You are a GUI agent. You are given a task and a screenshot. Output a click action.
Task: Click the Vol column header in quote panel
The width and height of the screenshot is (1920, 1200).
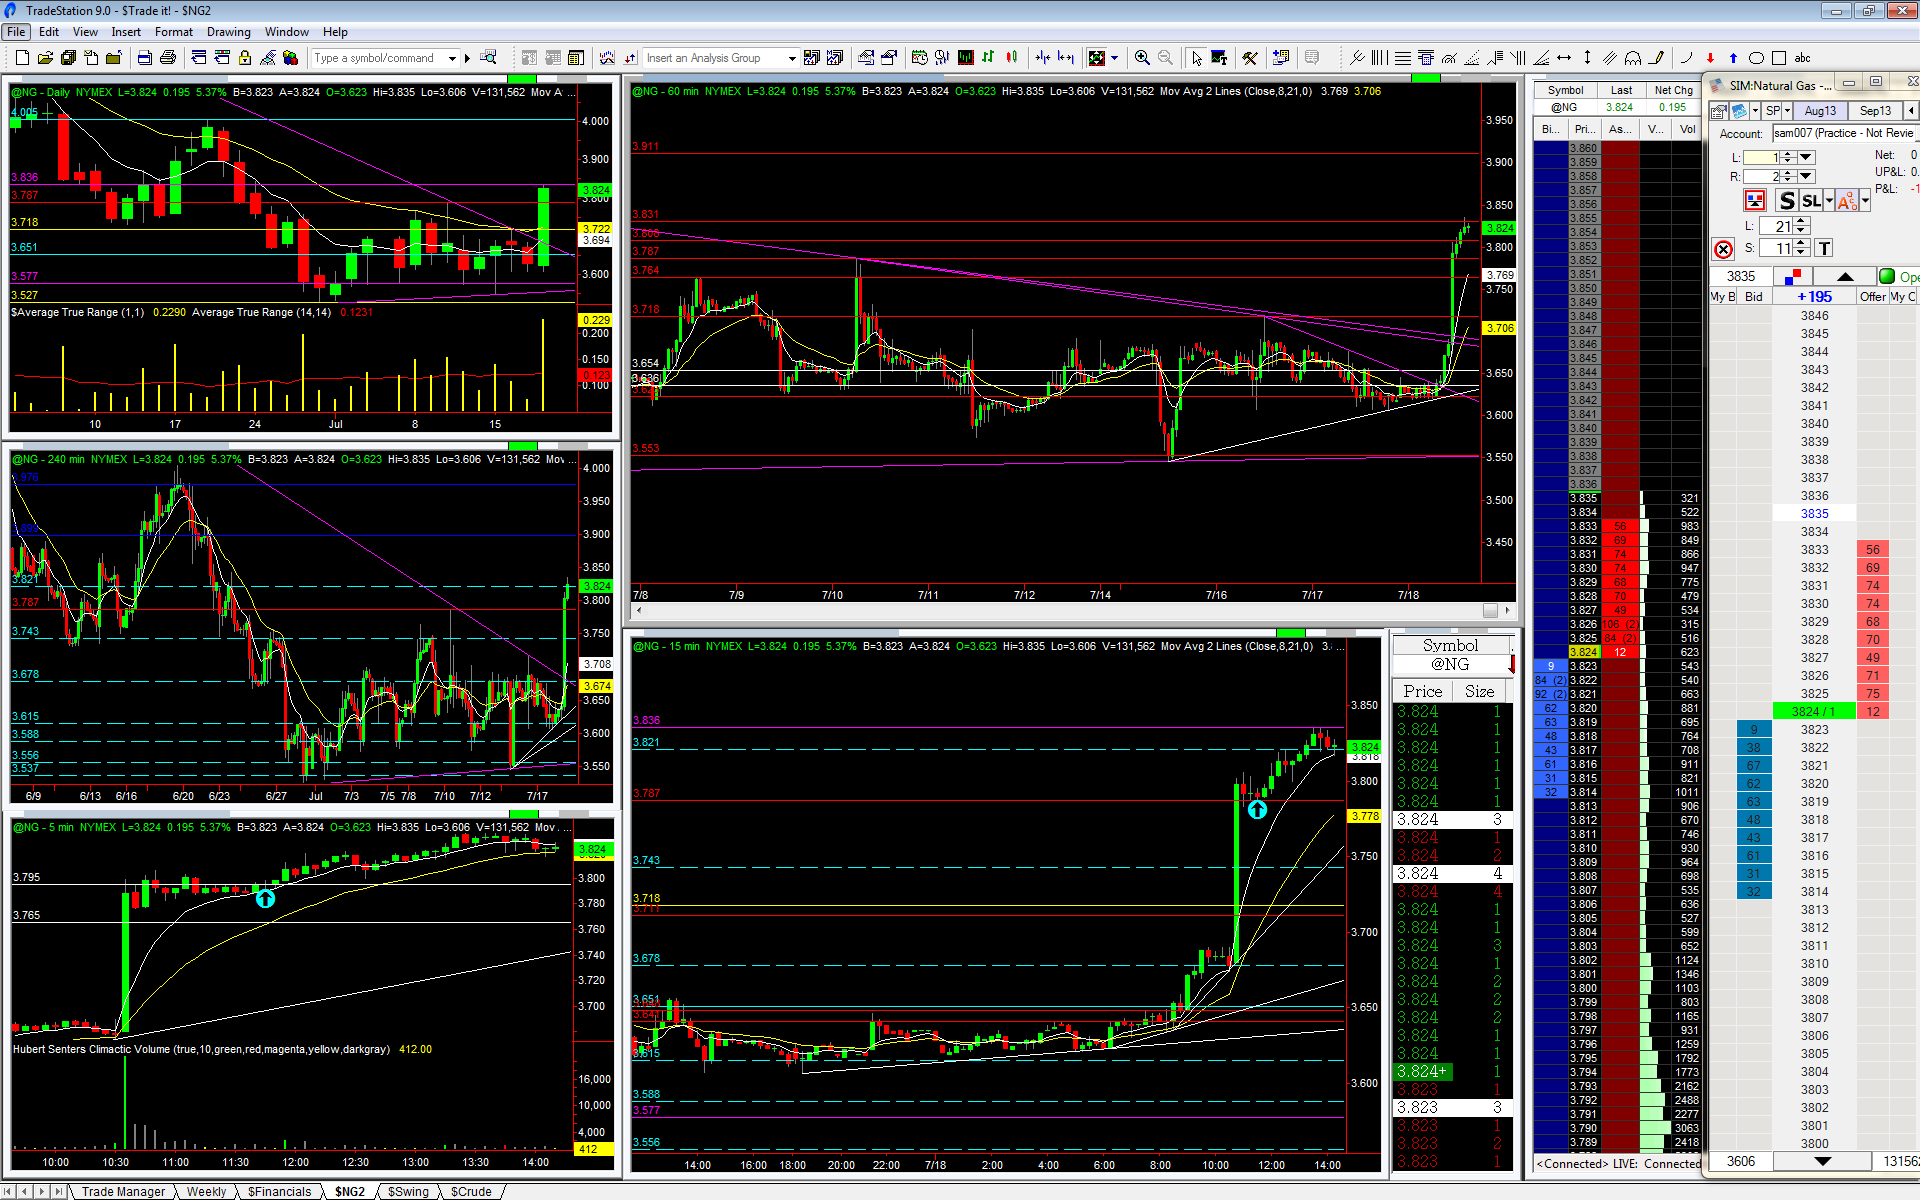[1687, 129]
